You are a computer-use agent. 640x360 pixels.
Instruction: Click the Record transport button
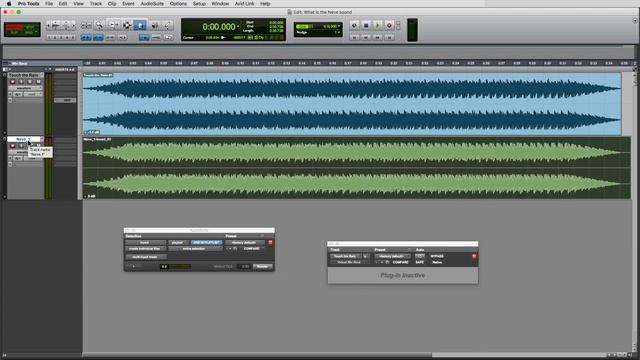point(389,25)
